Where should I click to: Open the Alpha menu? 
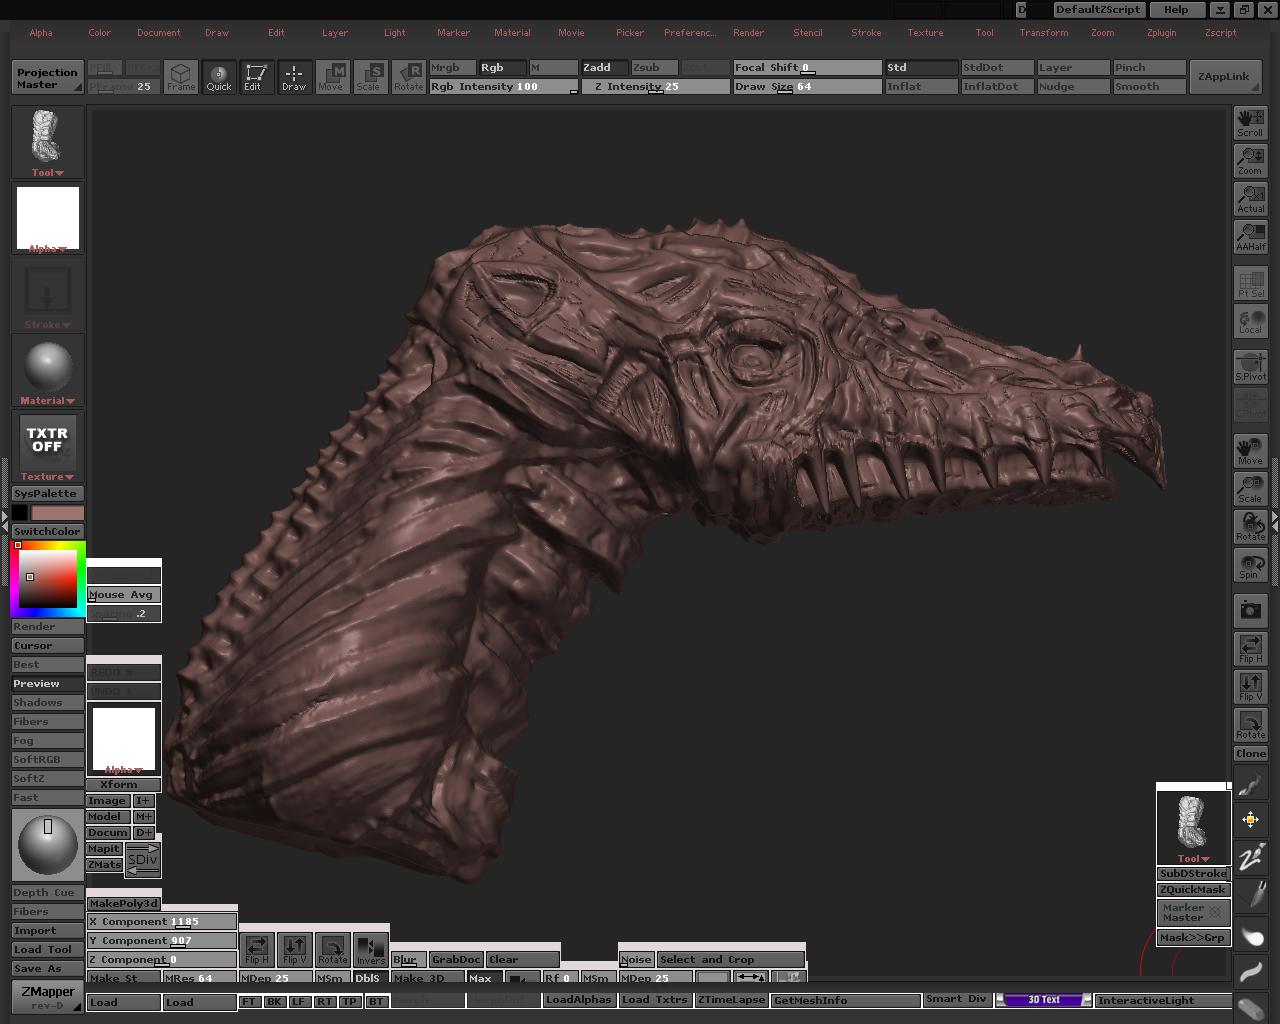pyautogui.click(x=41, y=33)
